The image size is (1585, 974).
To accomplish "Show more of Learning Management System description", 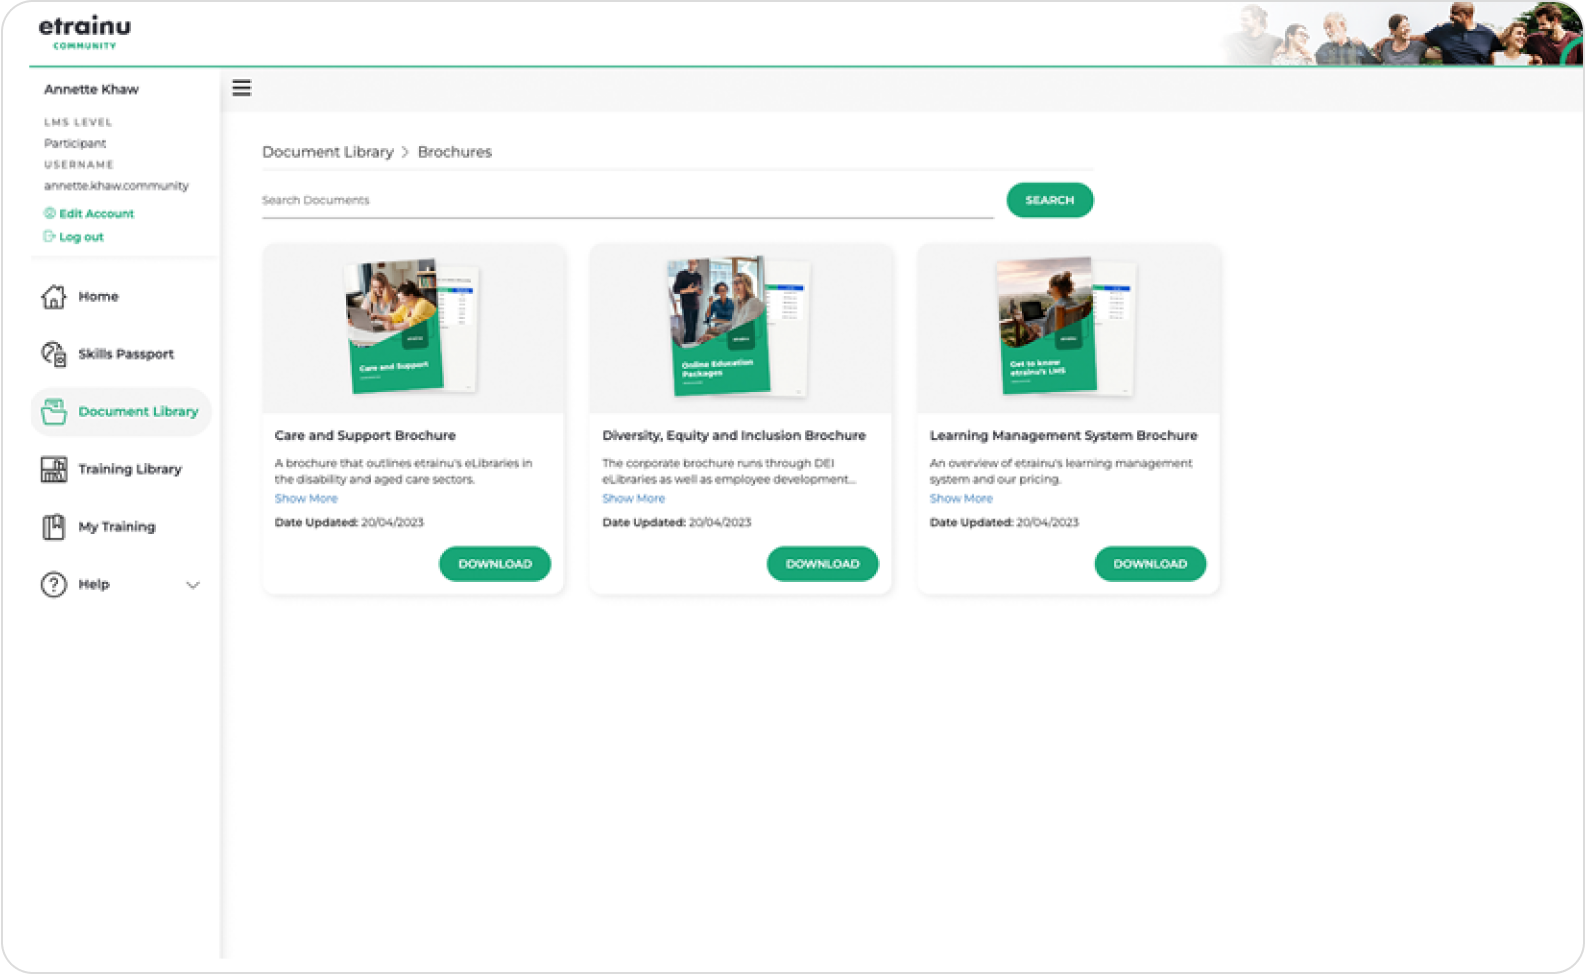I will 961,498.
